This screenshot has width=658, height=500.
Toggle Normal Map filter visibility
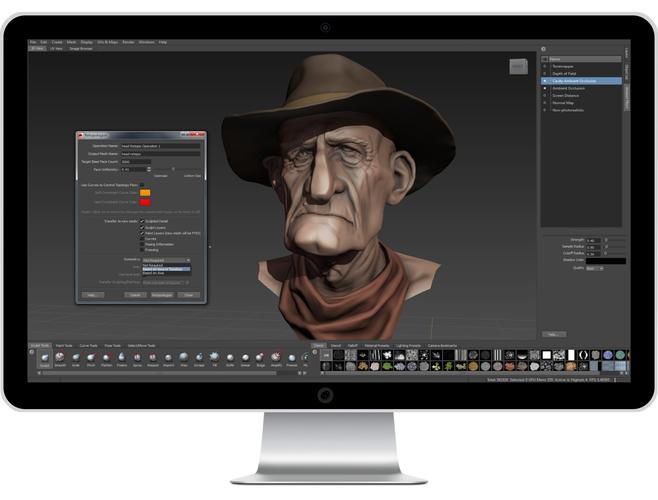[545, 103]
